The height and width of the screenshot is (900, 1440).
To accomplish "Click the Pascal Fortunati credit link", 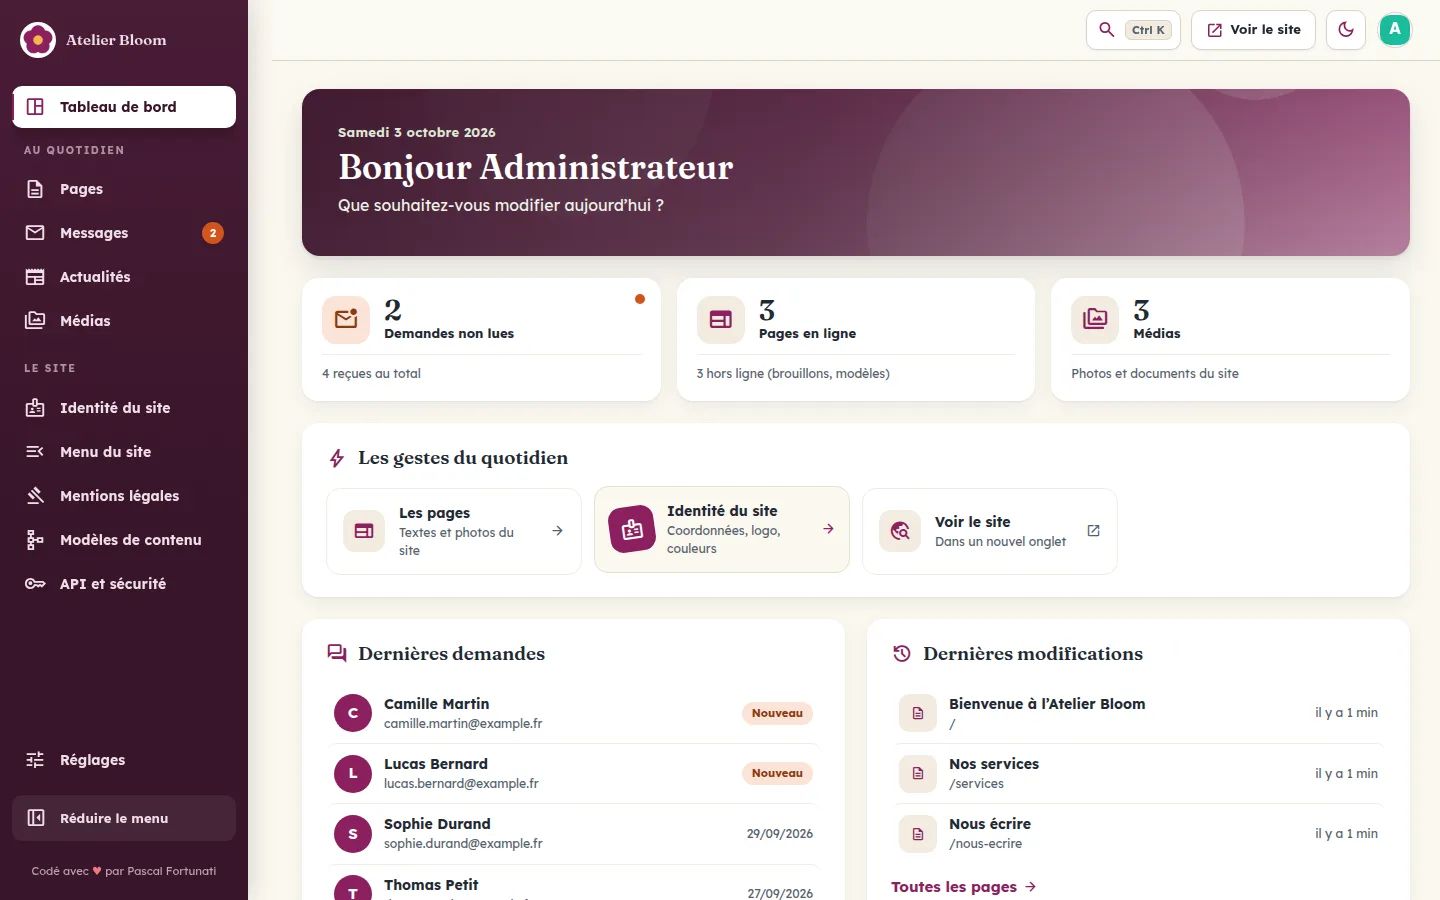I will click(x=172, y=871).
